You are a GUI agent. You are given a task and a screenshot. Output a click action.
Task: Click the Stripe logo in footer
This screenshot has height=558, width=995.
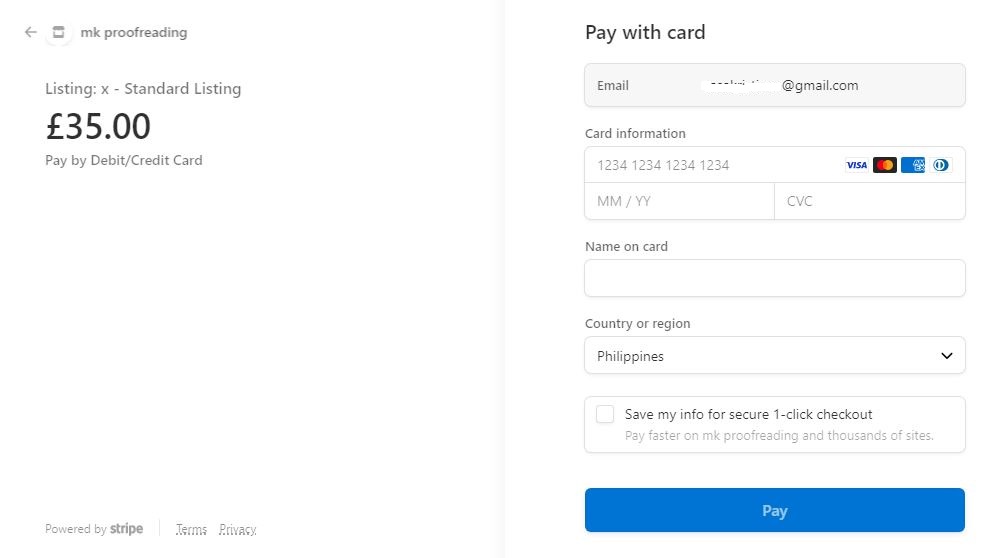pyautogui.click(x=126, y=529)
